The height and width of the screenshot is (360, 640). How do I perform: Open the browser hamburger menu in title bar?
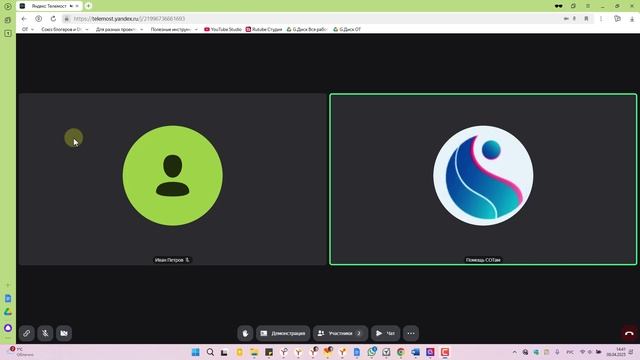pos(588,6)
